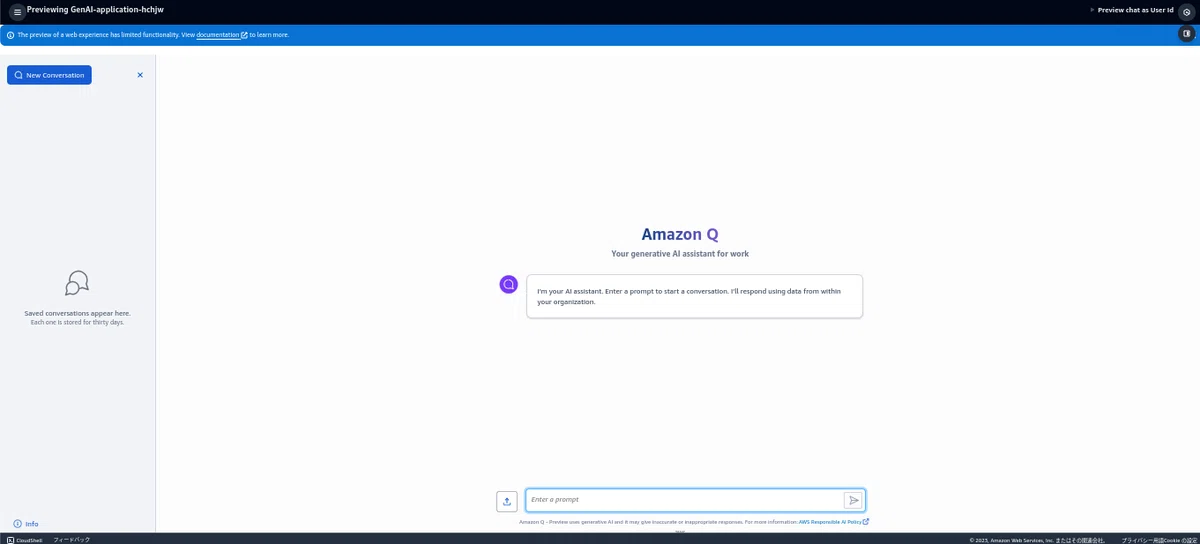Viewport: 1200px width, 544px height.
Task: Expand Preview chat as User Id
Action: point(1131,10)
